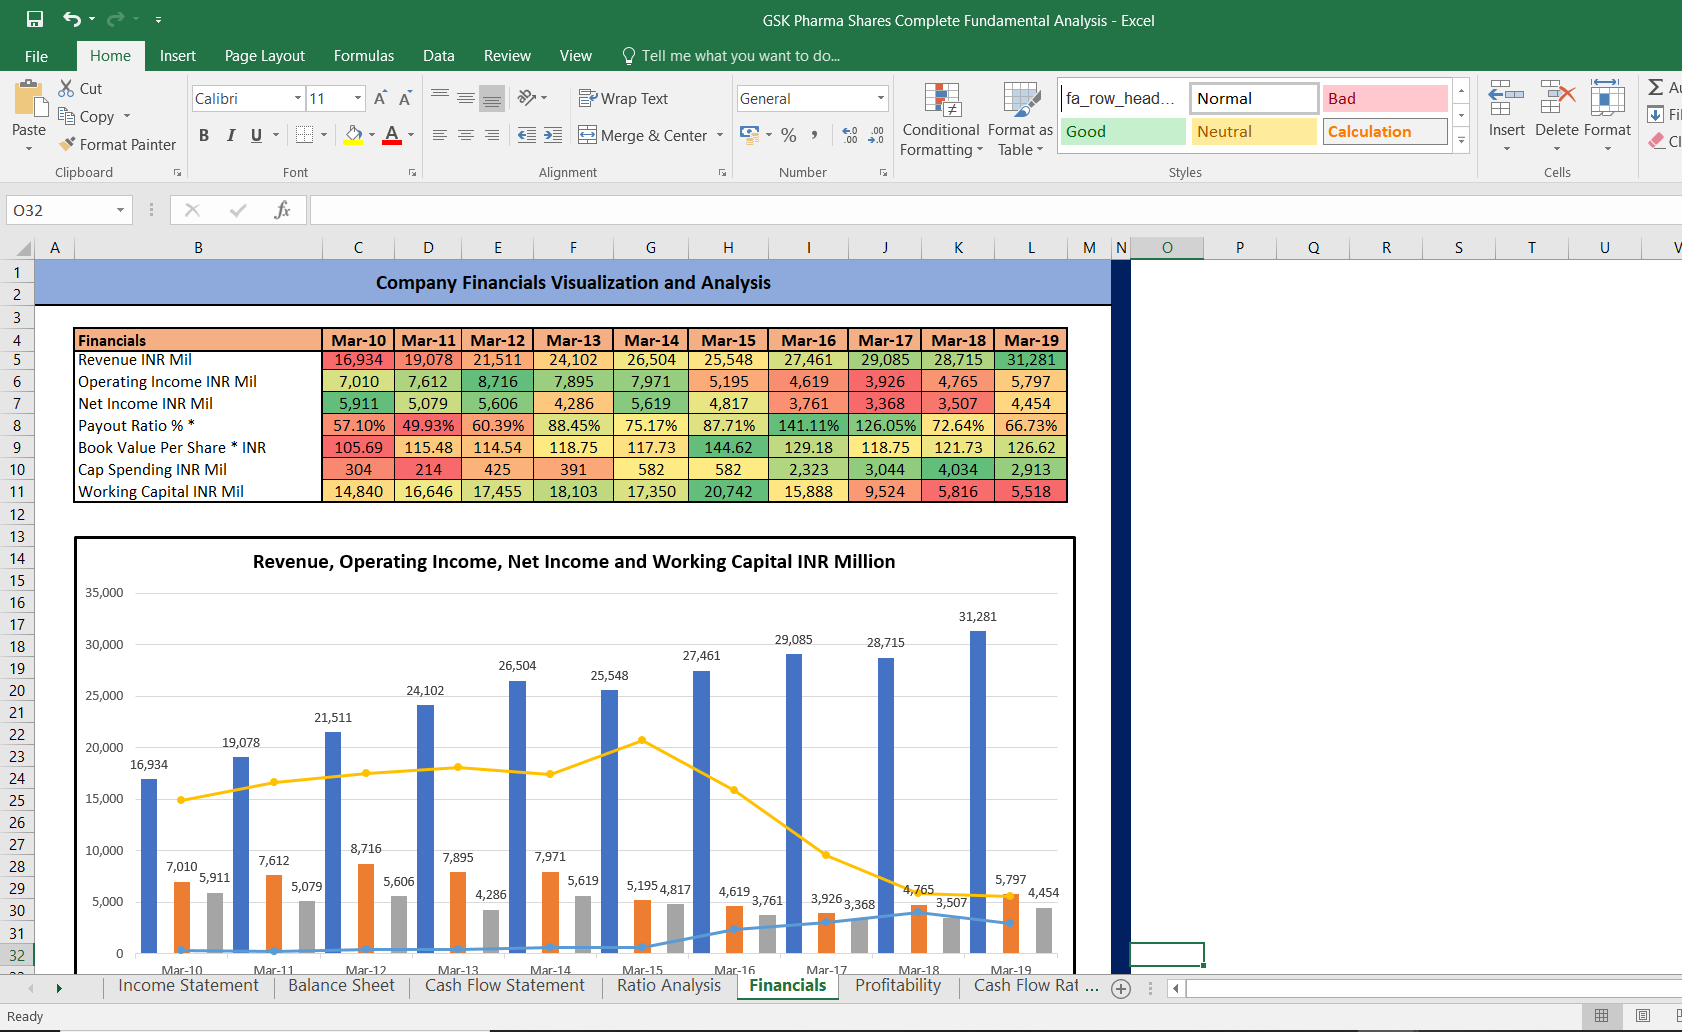Click Merge & Center button
This screenshot has width=1682, height=1032.
(643, 135)
